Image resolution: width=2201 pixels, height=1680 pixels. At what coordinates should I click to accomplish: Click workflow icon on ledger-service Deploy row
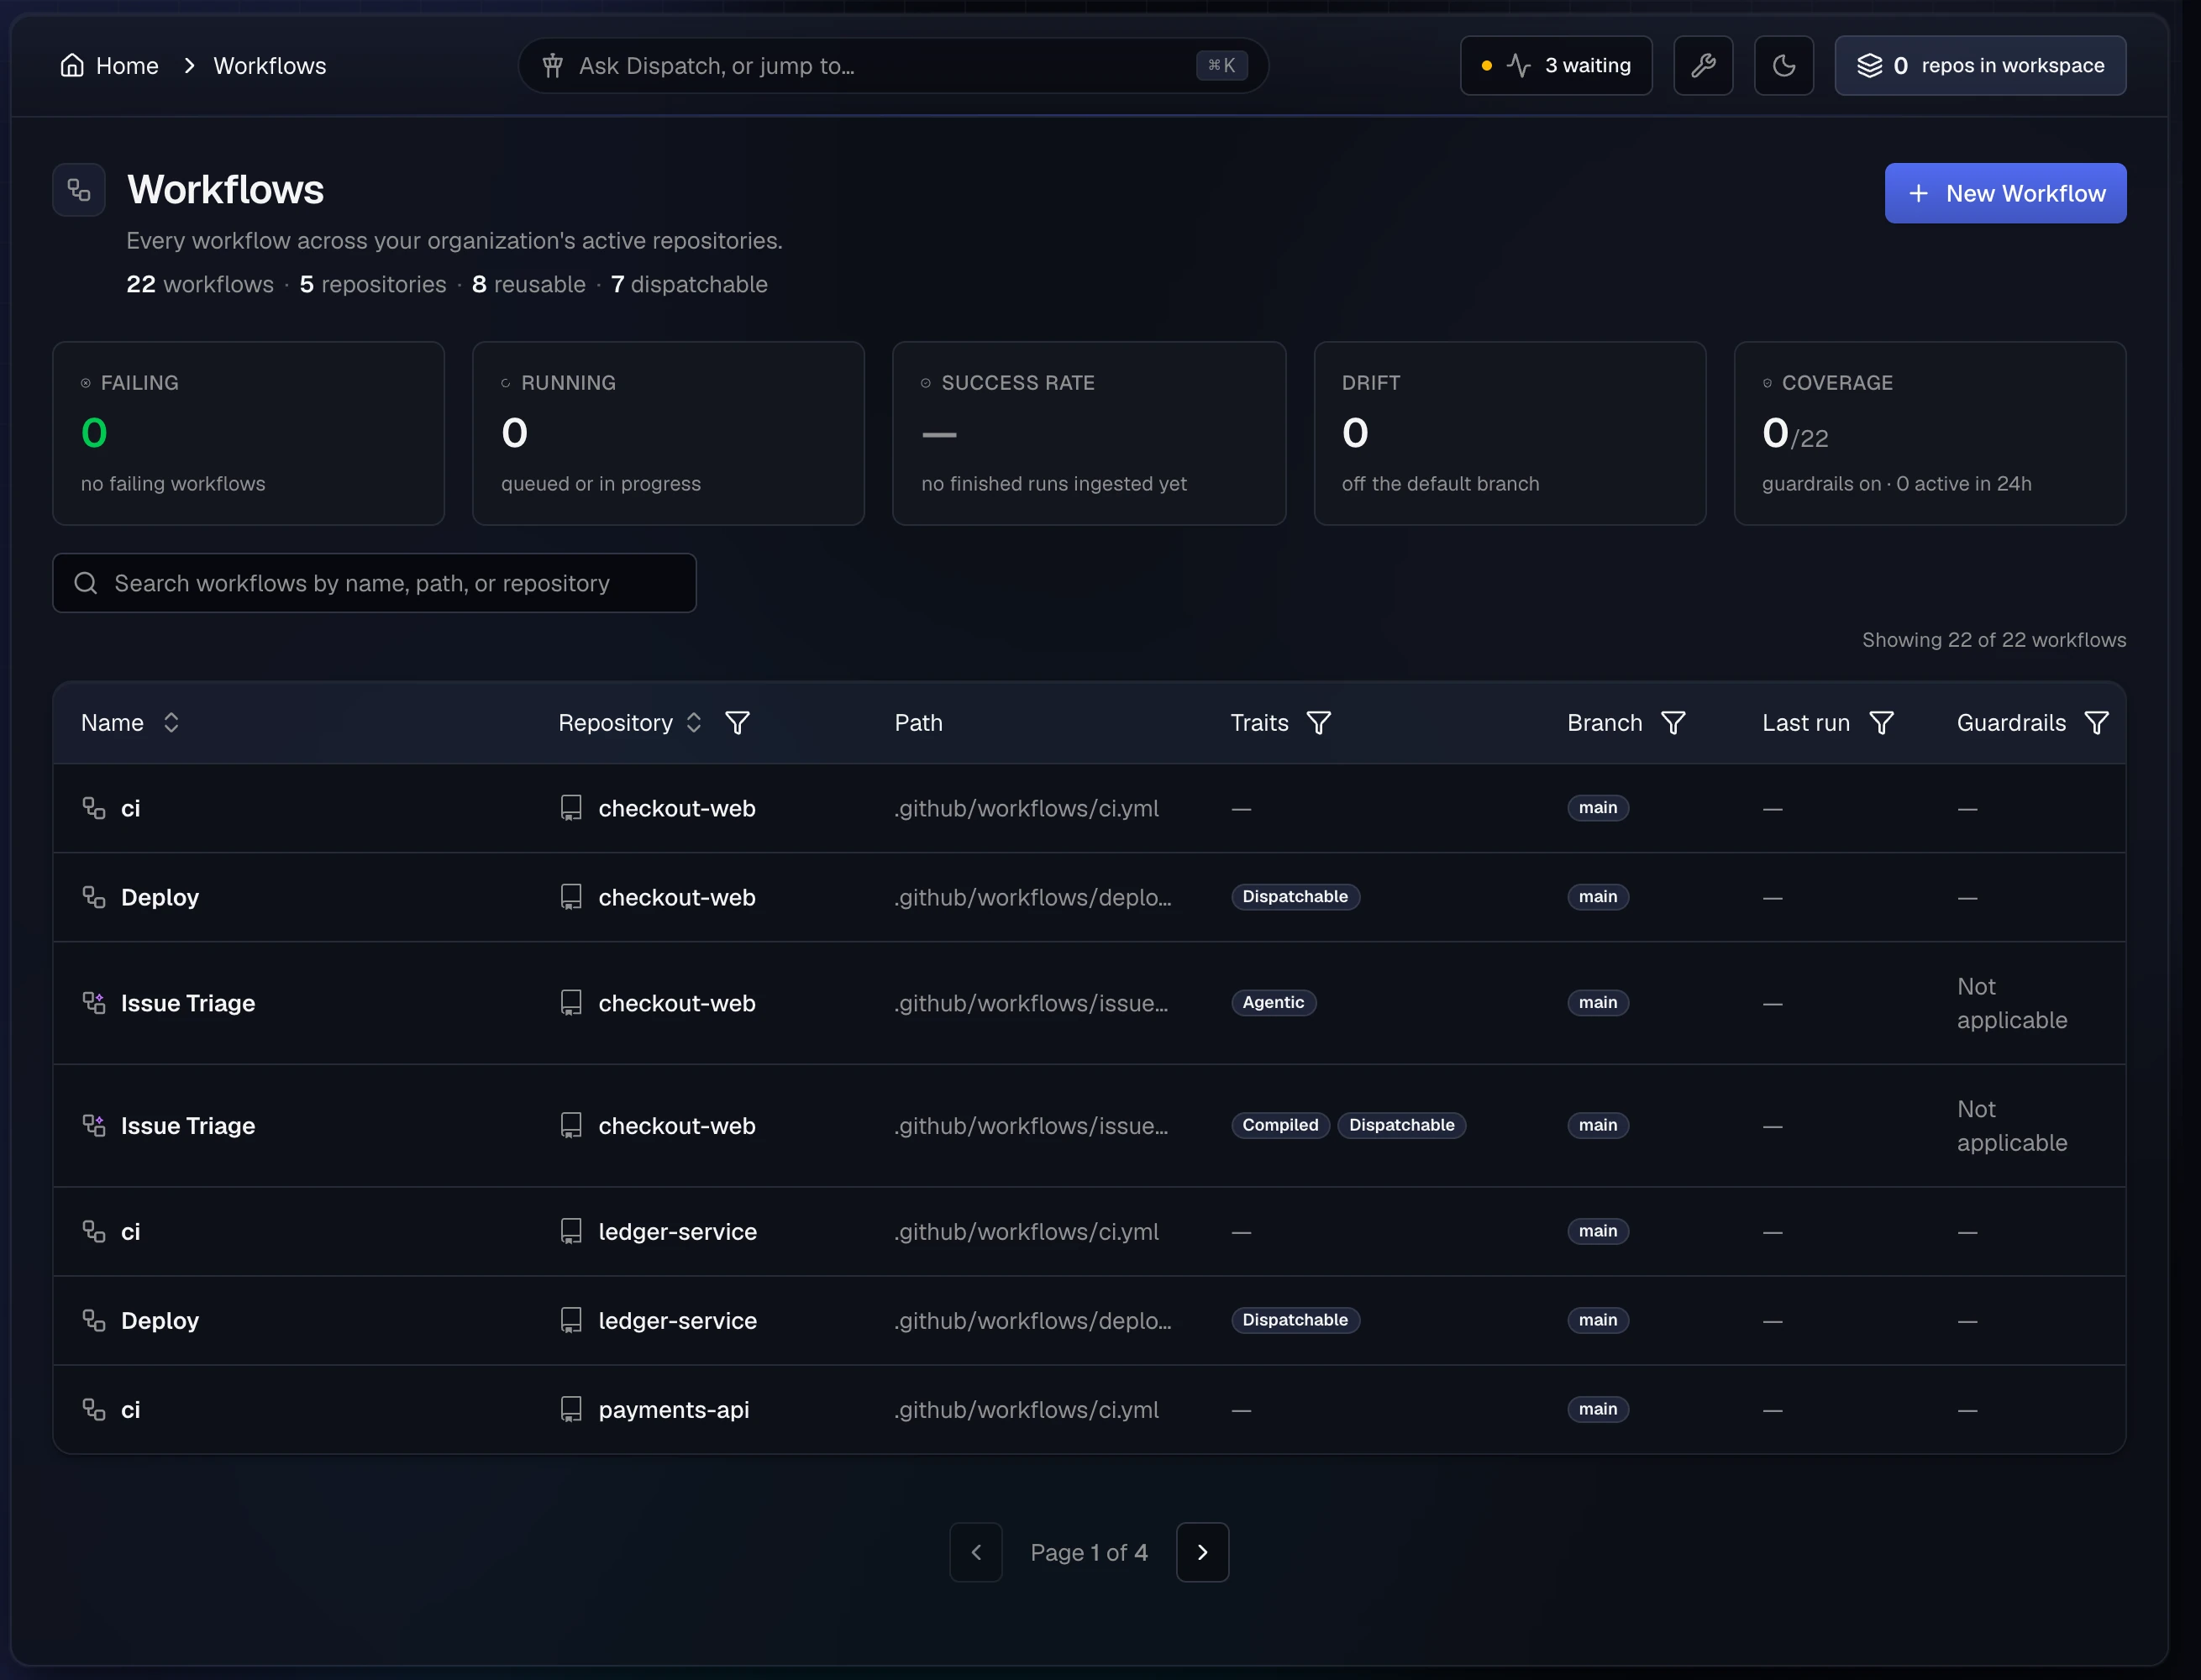coord(94,1321)
